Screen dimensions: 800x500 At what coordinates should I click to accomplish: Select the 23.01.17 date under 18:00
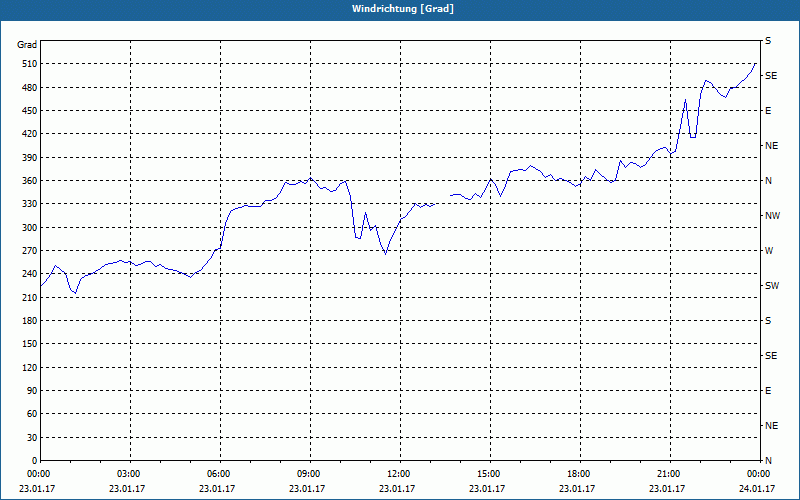tap(577, 489)
